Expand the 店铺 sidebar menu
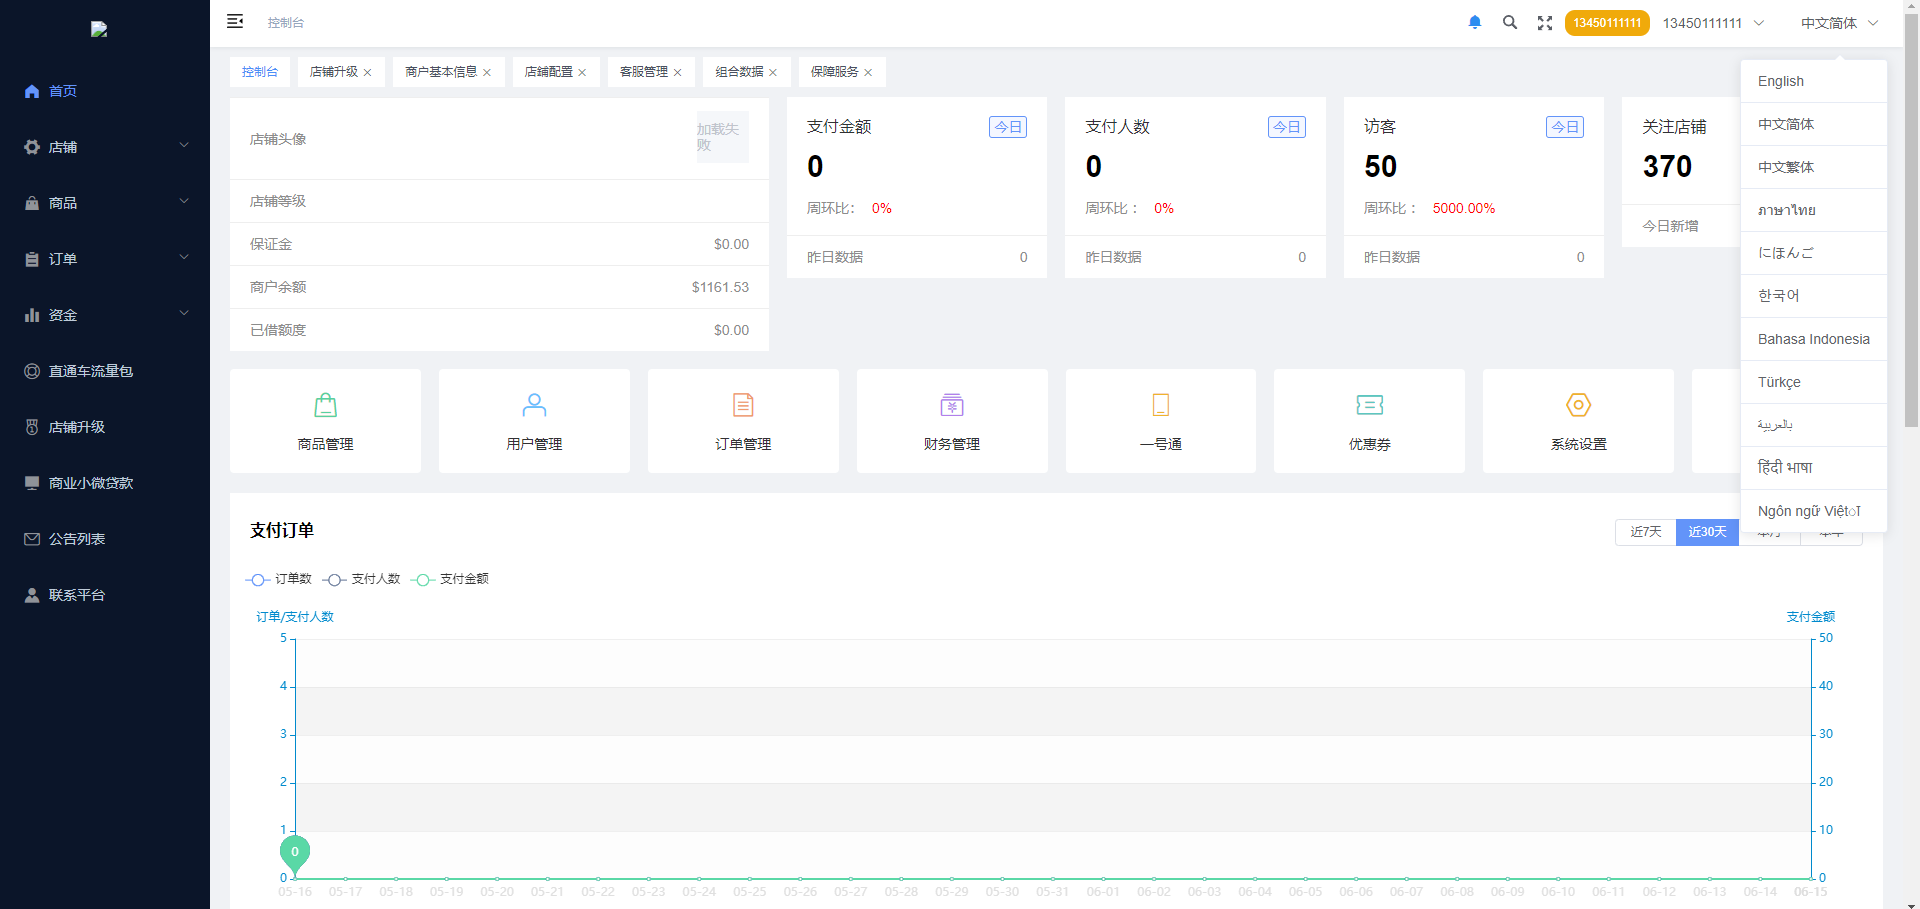The image size is (1920, 909). [x=105, y=147]
